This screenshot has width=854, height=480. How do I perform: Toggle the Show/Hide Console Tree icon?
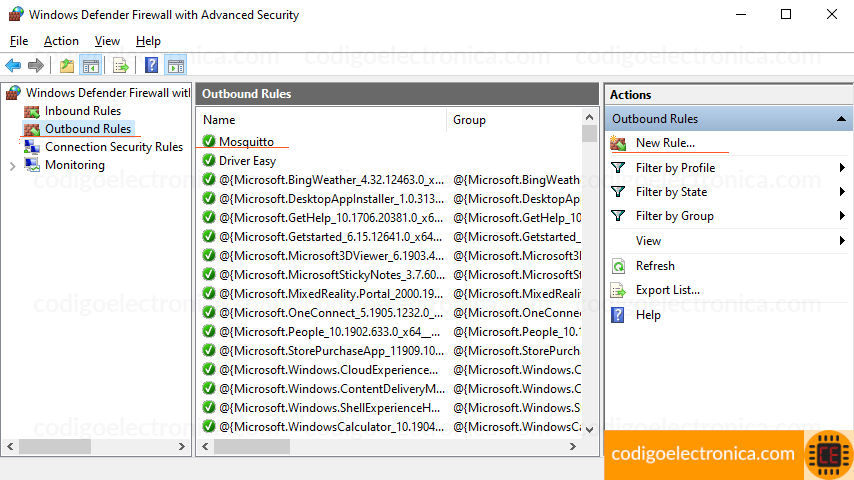(91, 66)
